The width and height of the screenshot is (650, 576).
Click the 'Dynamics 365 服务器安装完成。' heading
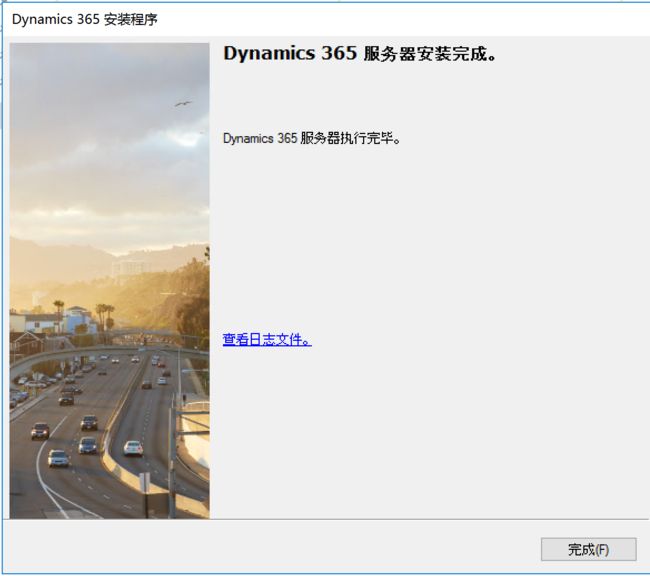(x=360, y=53)
